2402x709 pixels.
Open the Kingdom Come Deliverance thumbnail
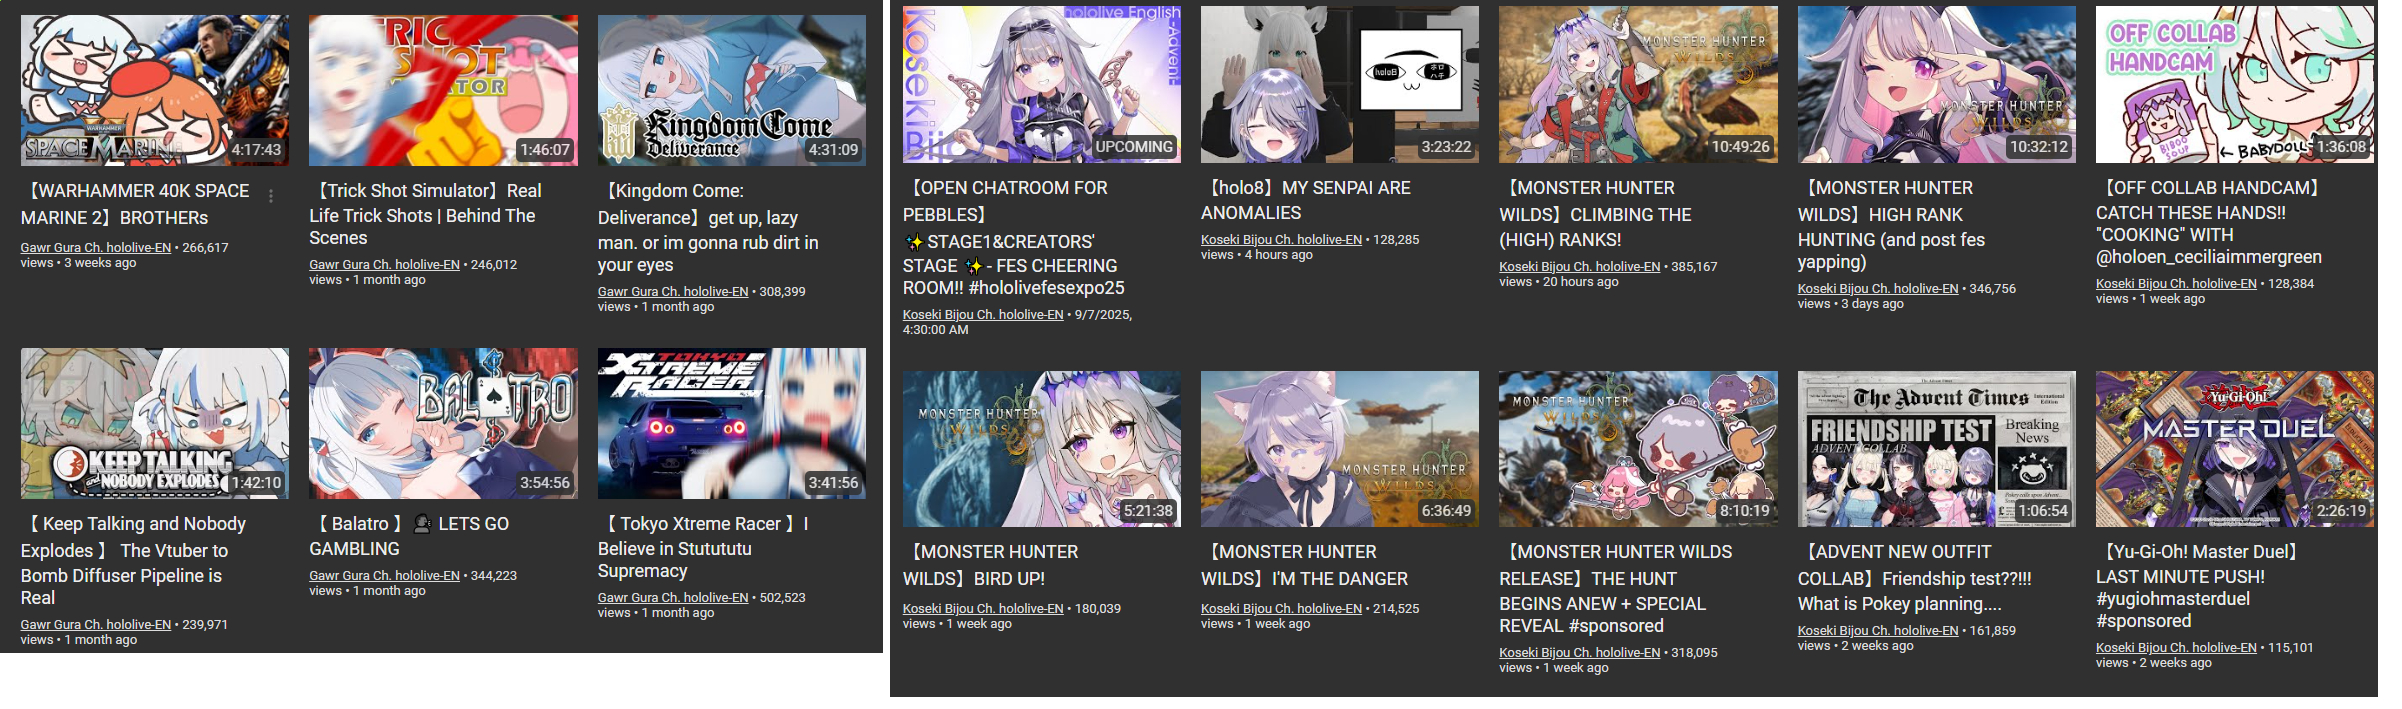pos(732,90)
